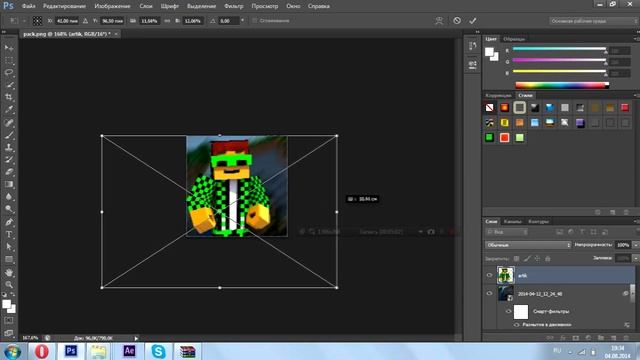Screen dimensions: 640x360
Task: Apply the red square style swatch
Action: [x=504, y=138]
